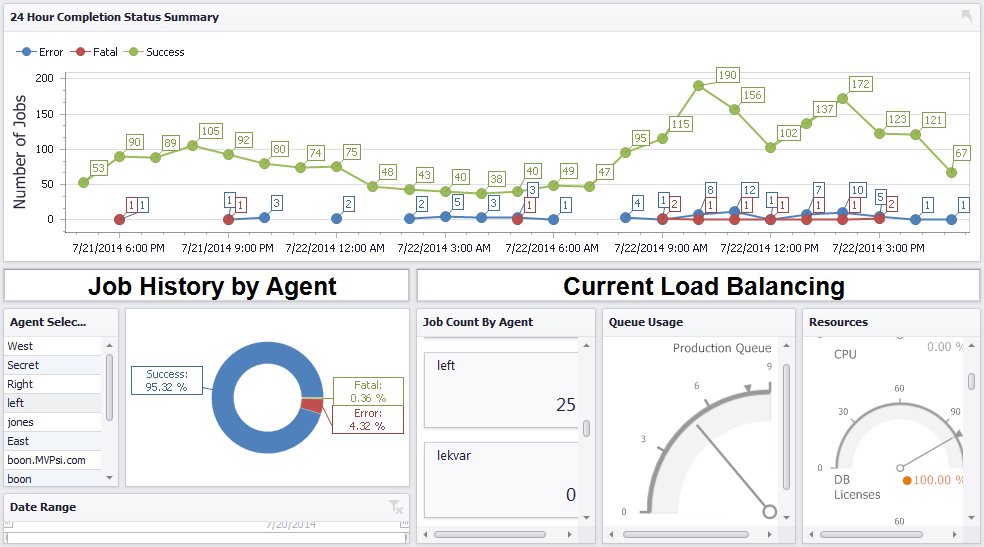This screenshot has width=984, height=547.
Task: Click the Error data label 12
Action: pos(750,190)
